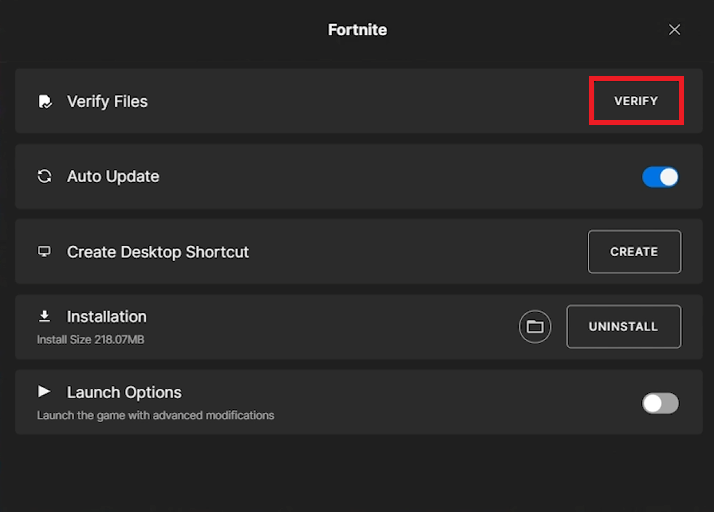Image resolution: width=714 pixels, height=512 pixels.
Task: Click the Fortnite dialog title
Action: point(357,30)
